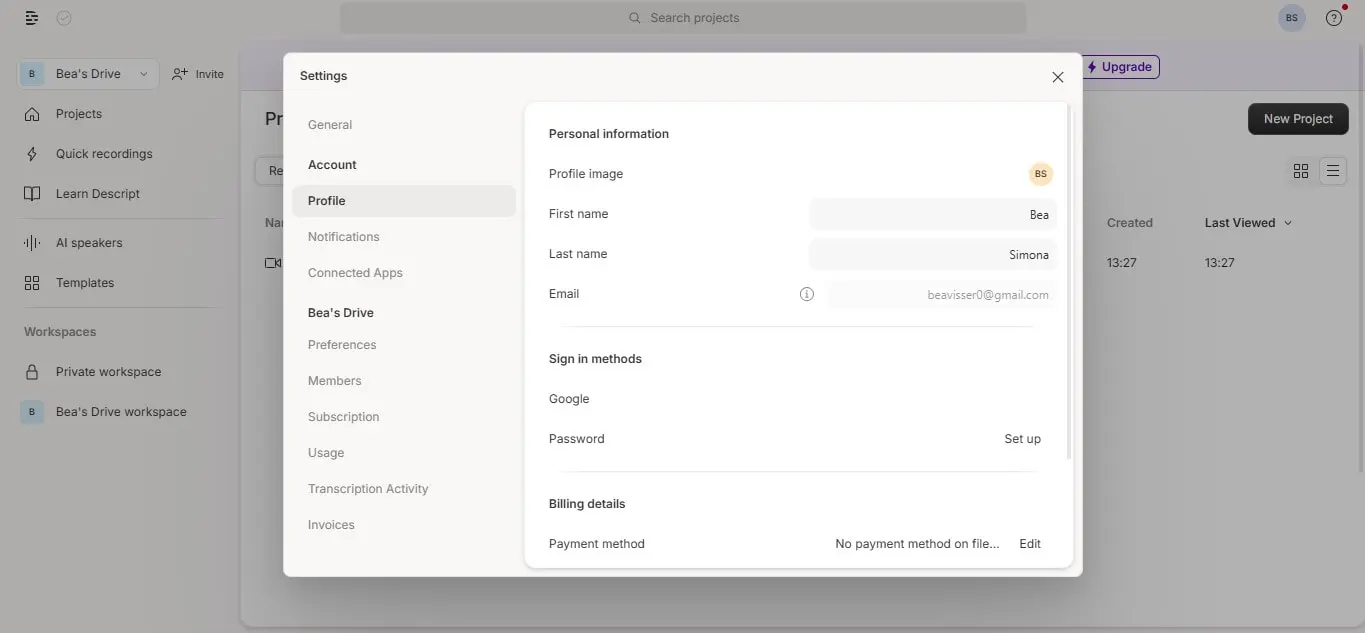Image resolution: width=1365 pixels, height=633 pixels.
Task: Click the Invite people icon
Action: [180, 74]
